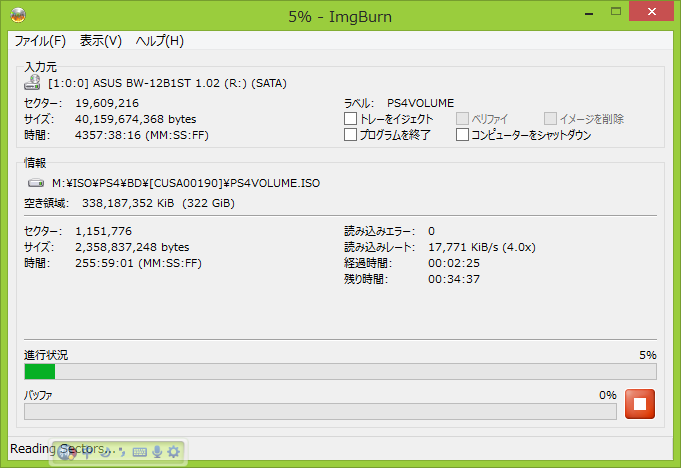Open the IME toolbar settings gear
The width and height of the screenshot is (681, 468).
[x=173, y=452]
